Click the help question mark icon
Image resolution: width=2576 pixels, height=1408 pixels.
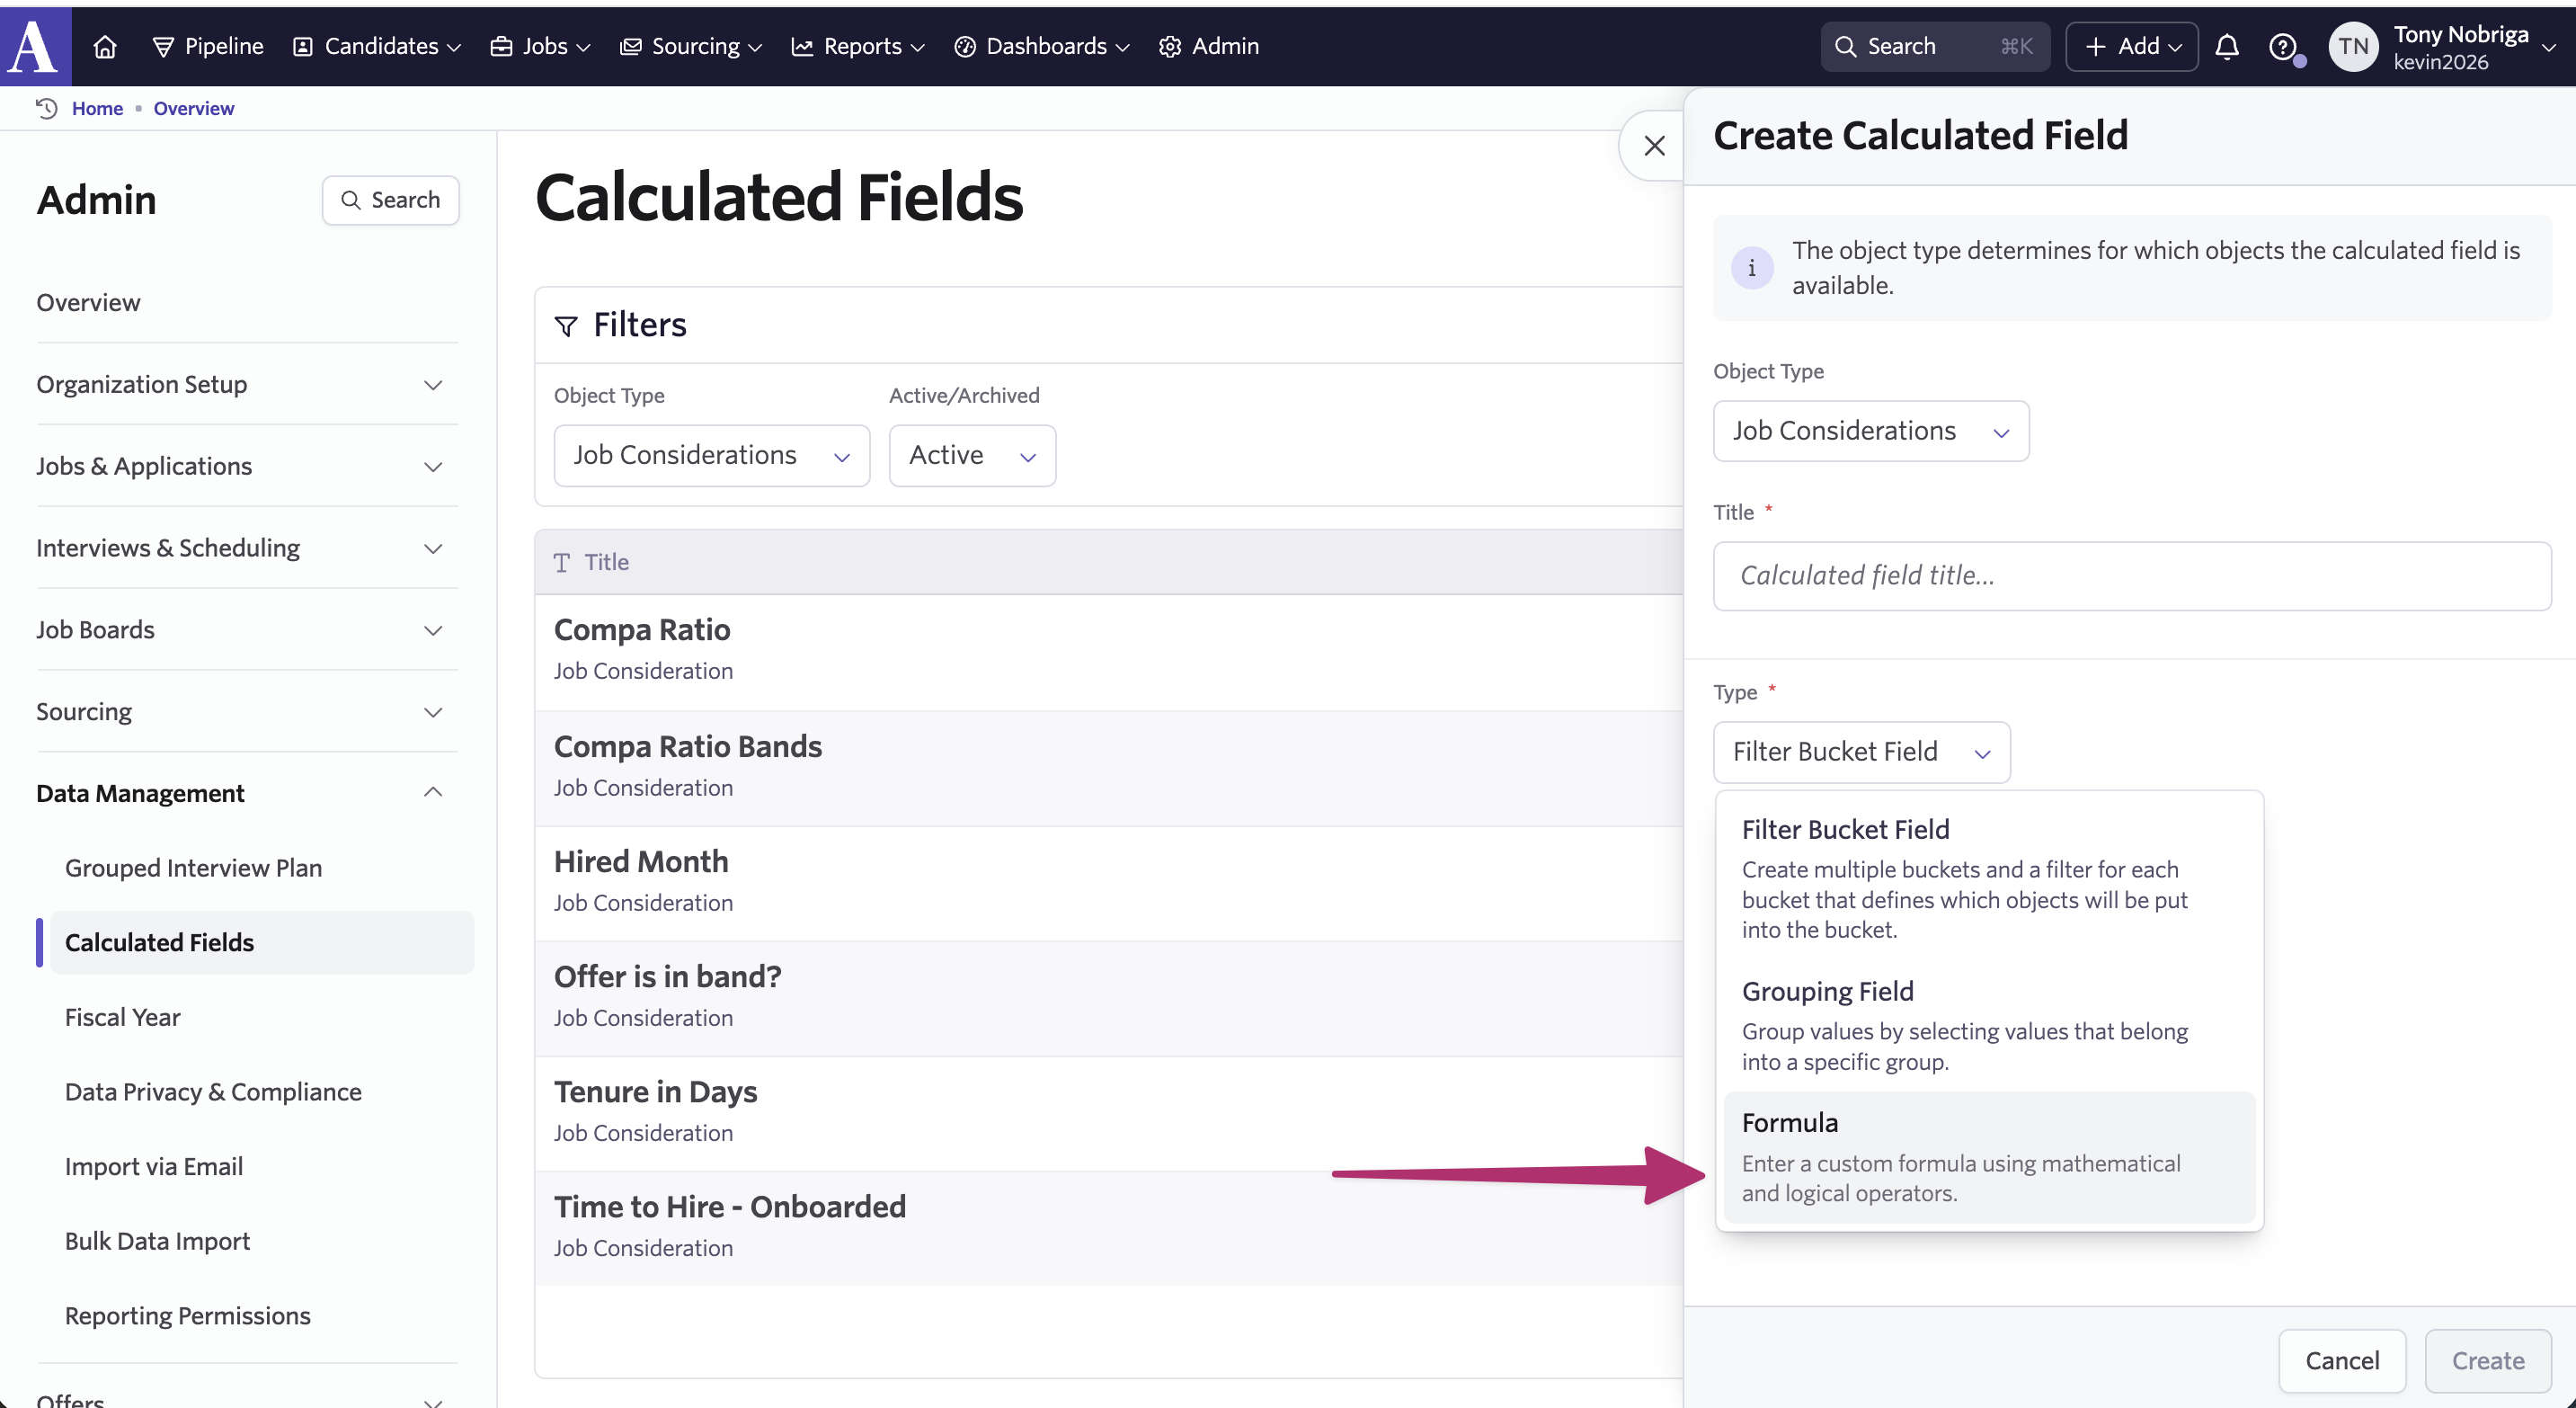[x=2282, y=46]
